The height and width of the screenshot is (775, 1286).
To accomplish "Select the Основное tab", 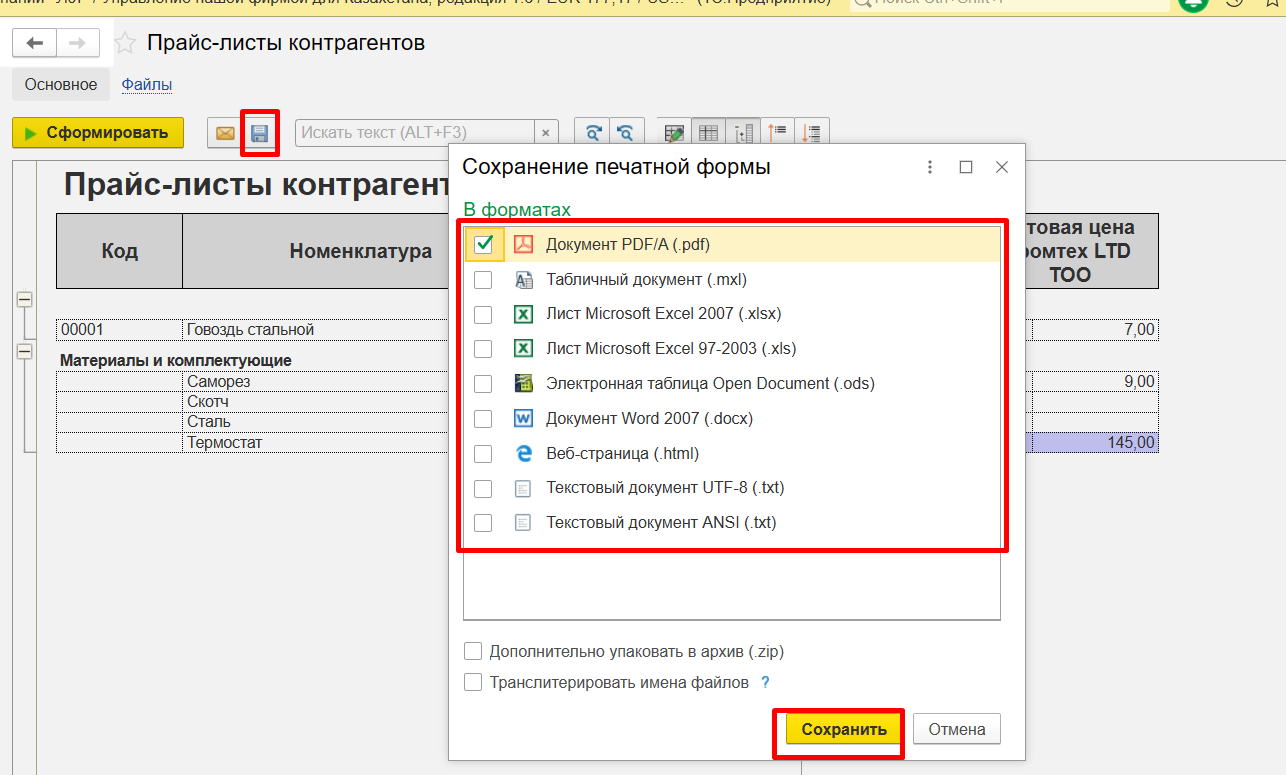I will coord(61,85).
